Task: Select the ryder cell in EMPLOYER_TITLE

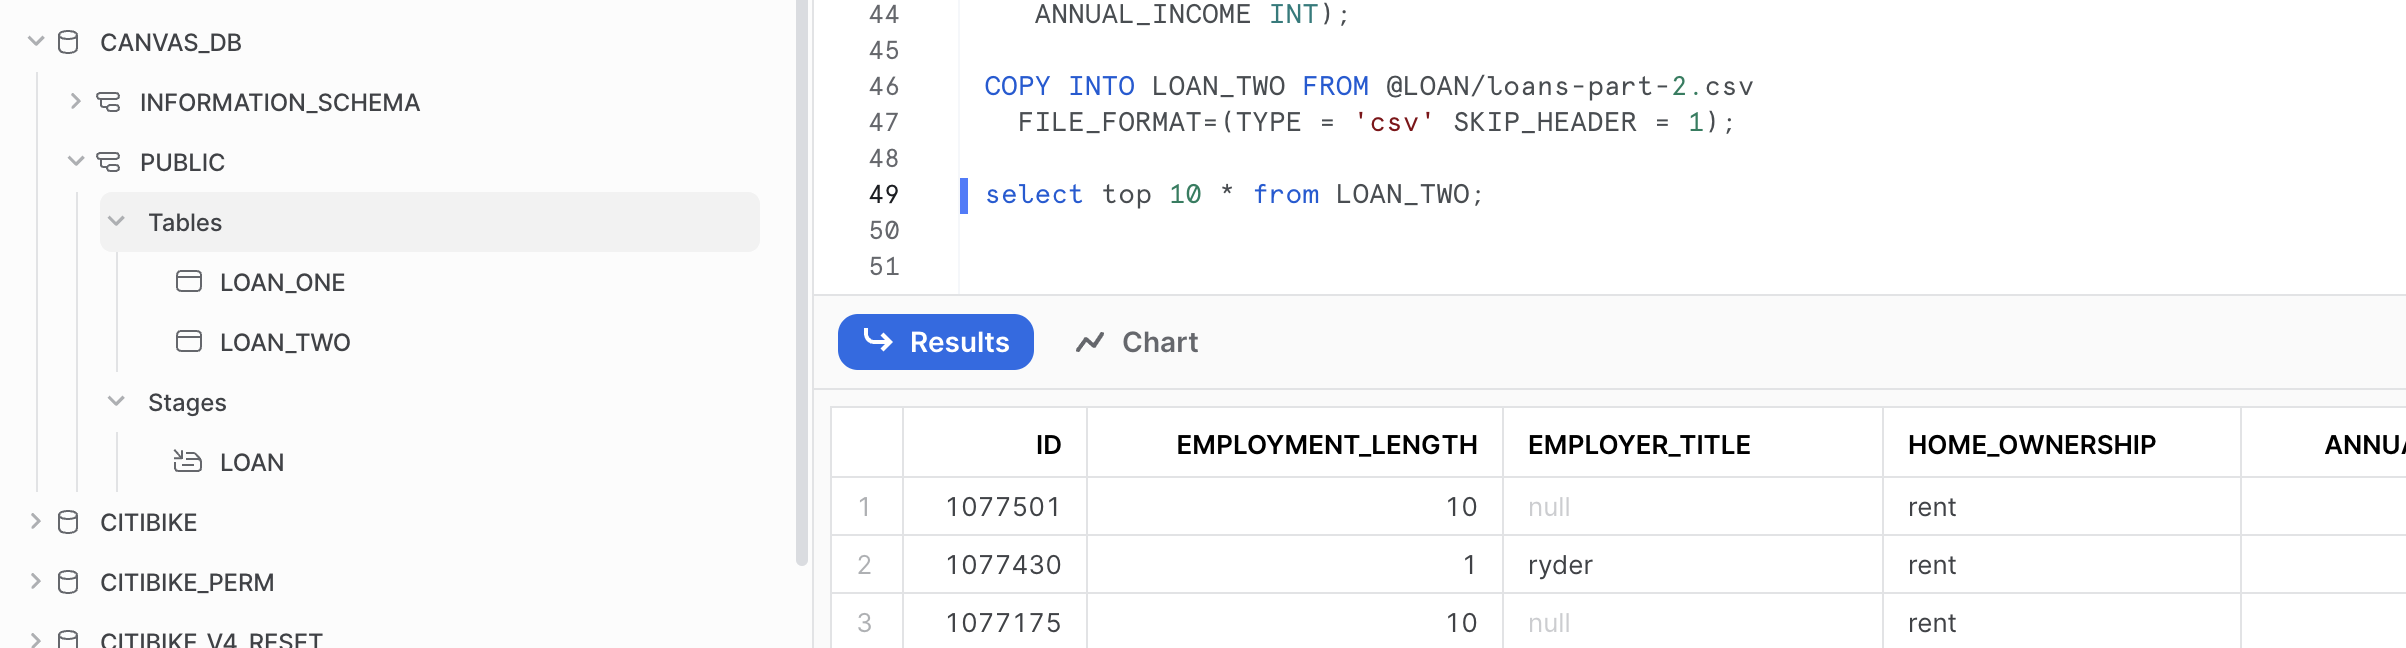Action: 1560,565
